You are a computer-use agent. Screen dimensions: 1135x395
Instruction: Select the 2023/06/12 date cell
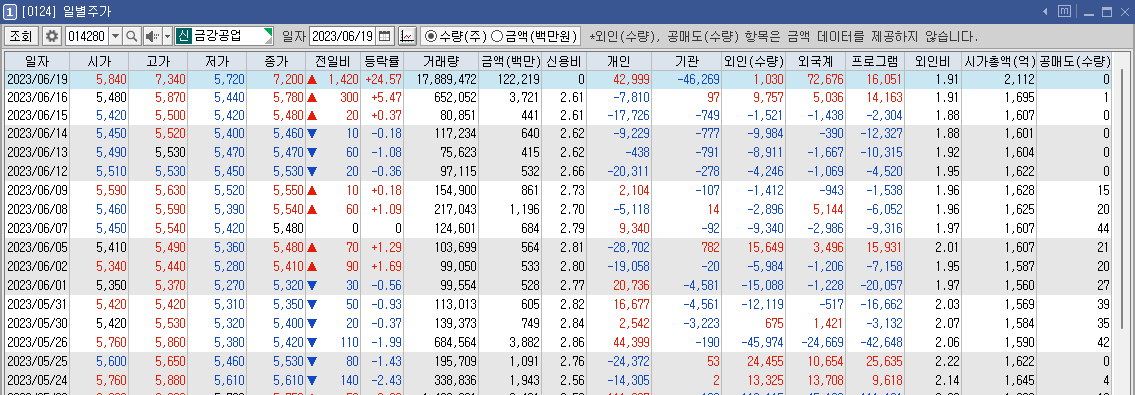[37, 171]
